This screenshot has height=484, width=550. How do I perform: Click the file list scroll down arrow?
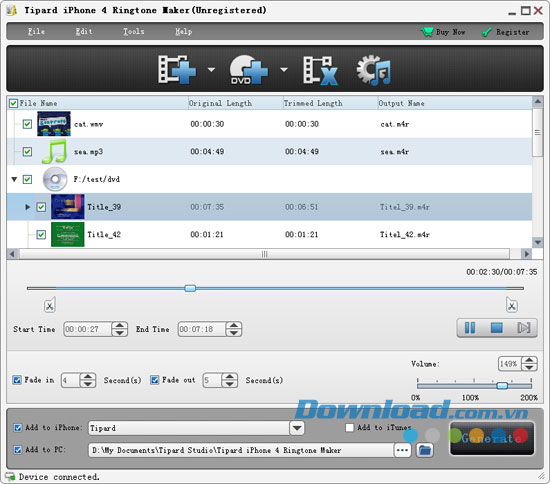point(537,242)
